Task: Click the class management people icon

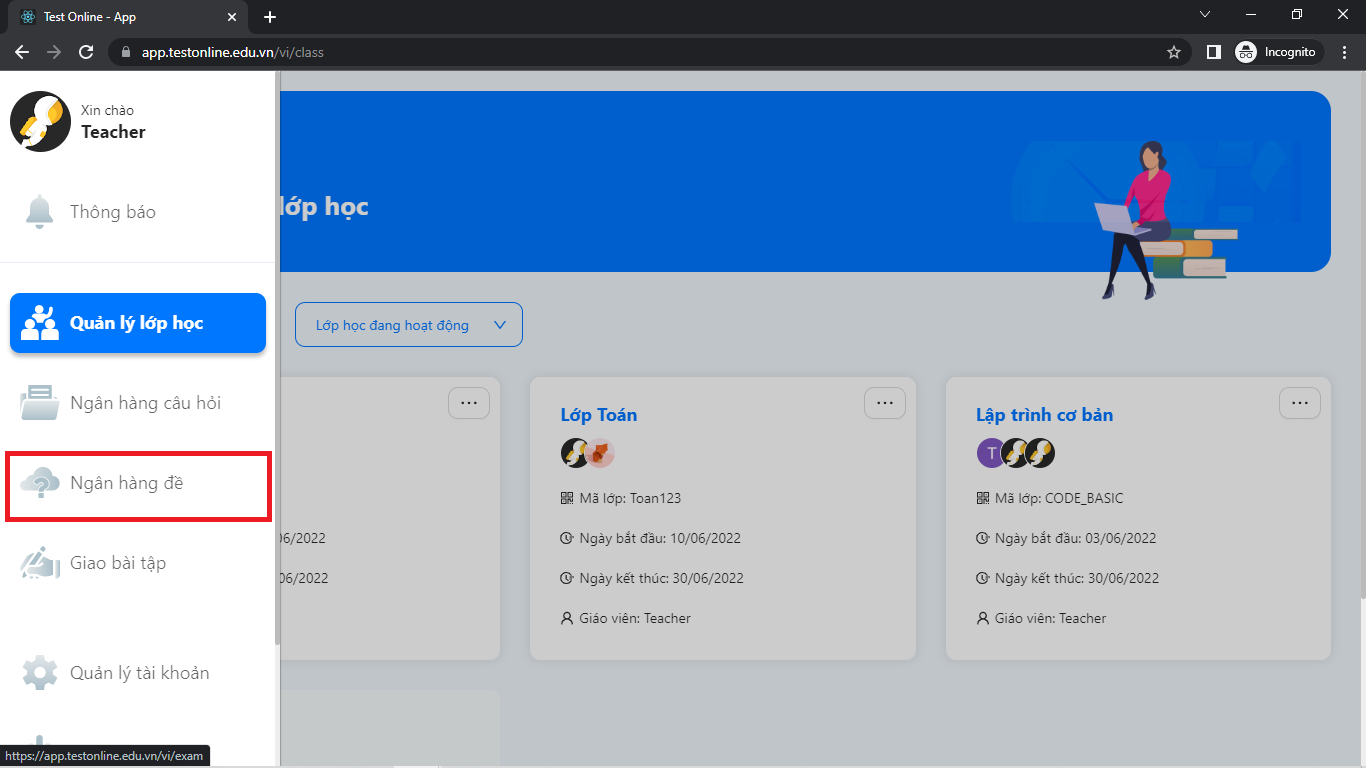Action: tap(40, 323)
